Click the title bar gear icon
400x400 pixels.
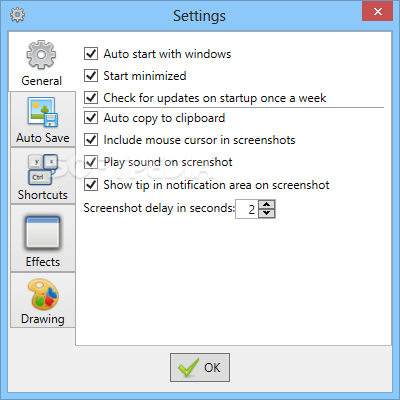pyautogui.click(x=17, y=15)
